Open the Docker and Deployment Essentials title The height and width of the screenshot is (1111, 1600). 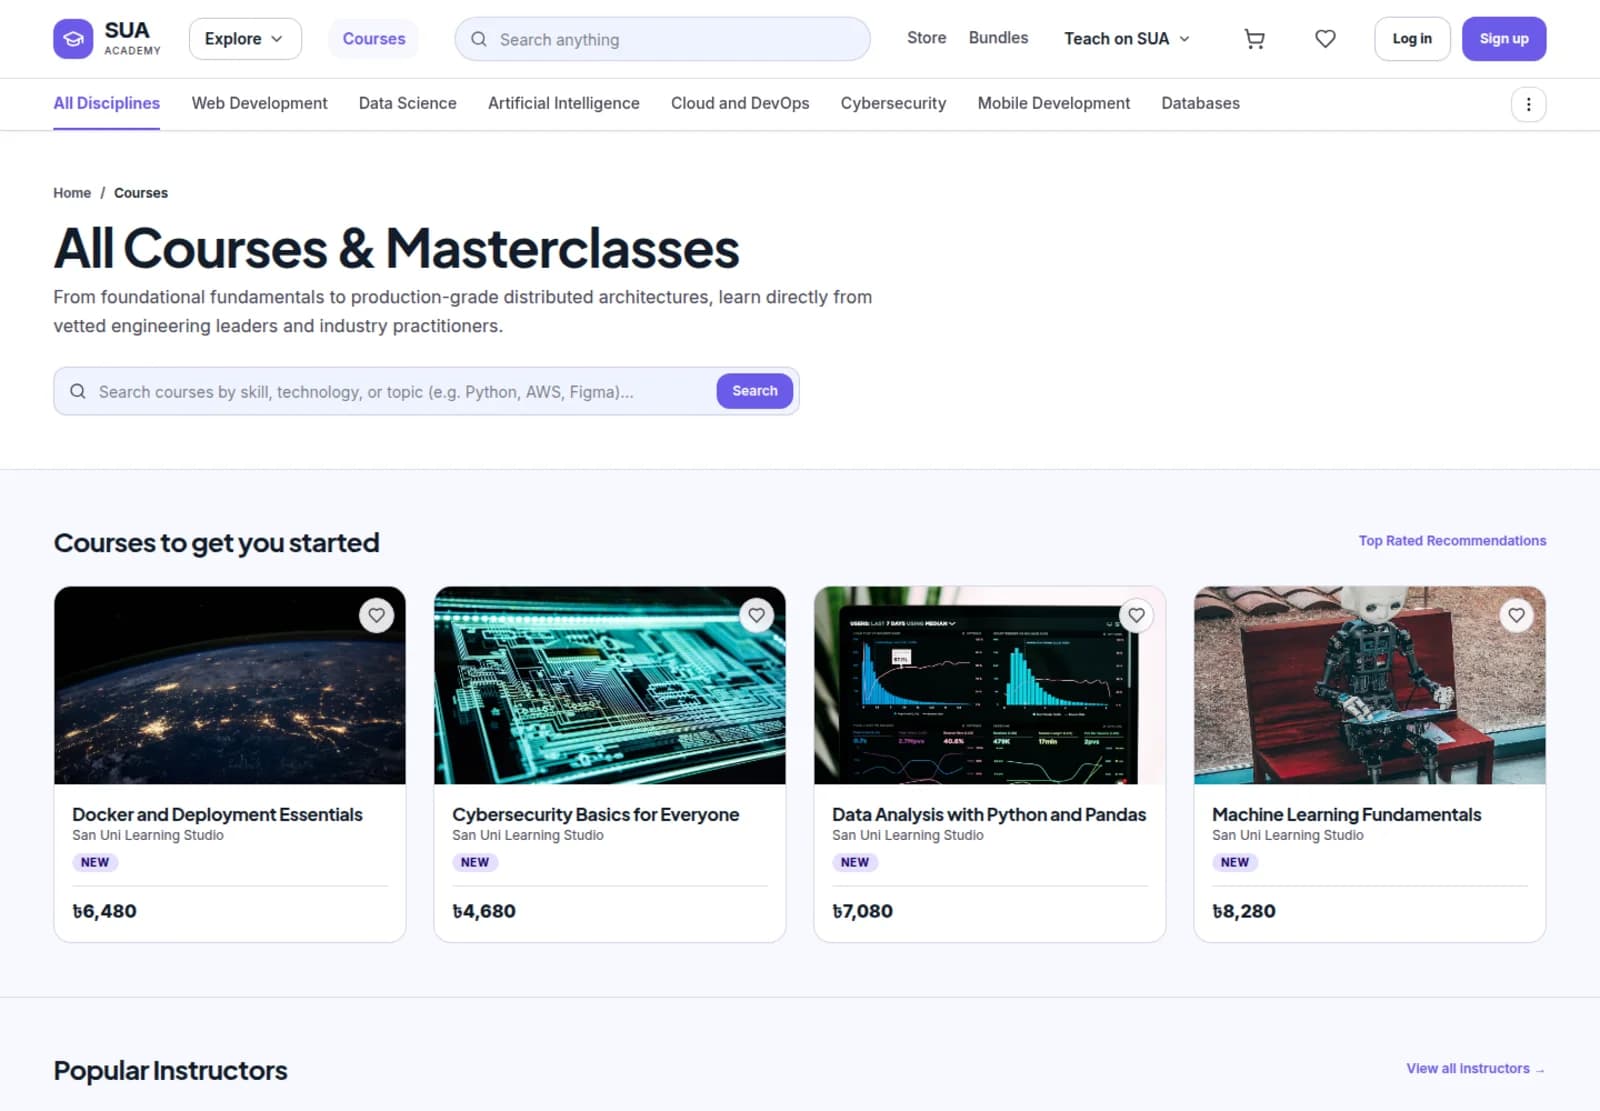(217, 815)
